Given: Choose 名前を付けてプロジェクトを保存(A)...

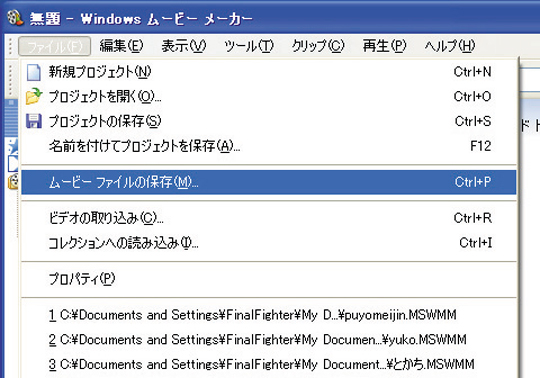Looking at the screenshot, I should coord(269,146).
